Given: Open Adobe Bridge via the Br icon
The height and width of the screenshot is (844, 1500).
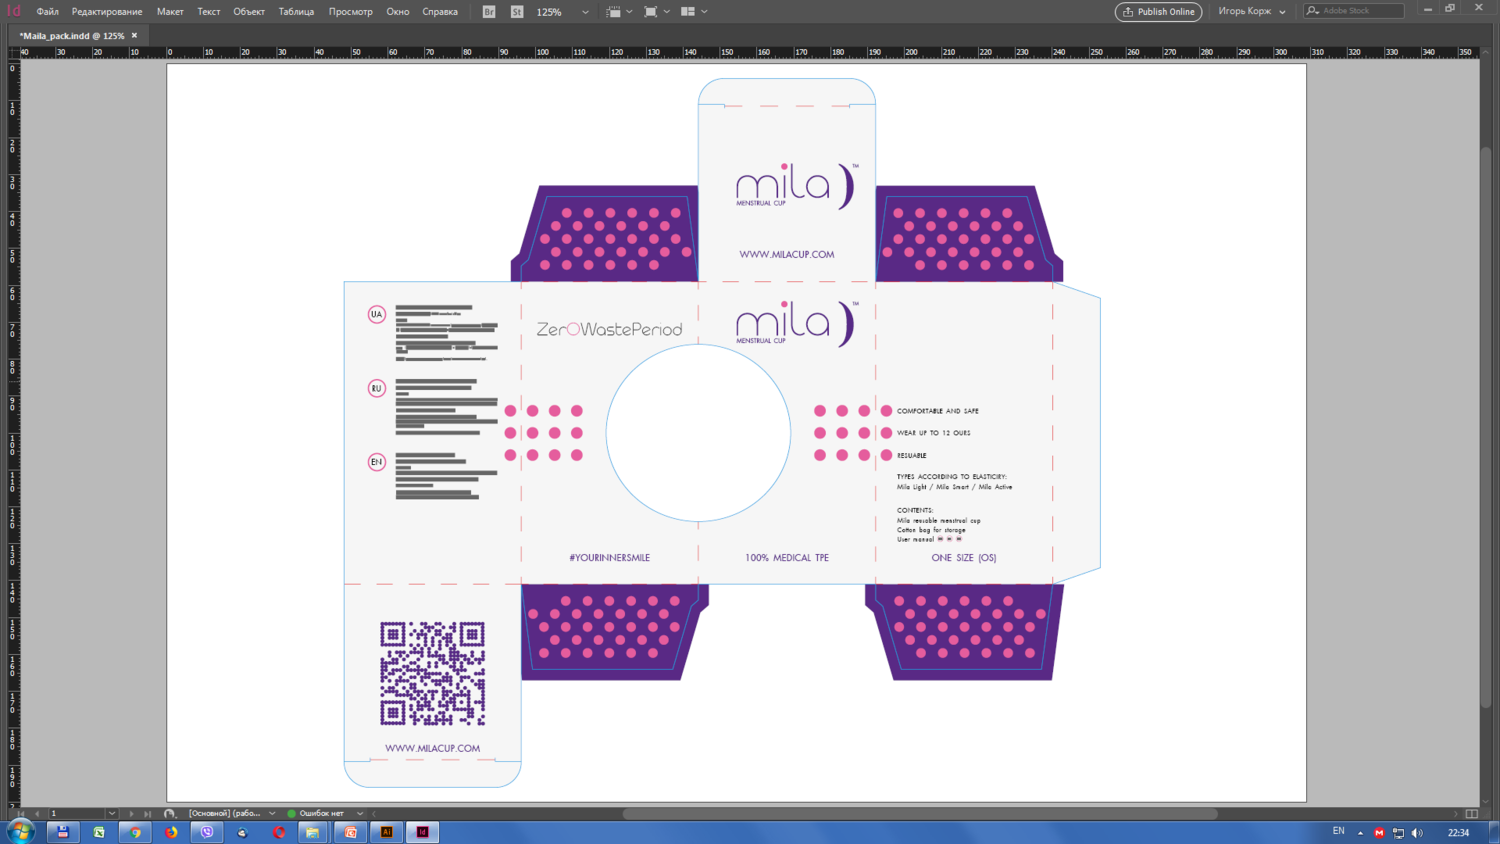Looking at the screenshot, I should click(489, 12).
